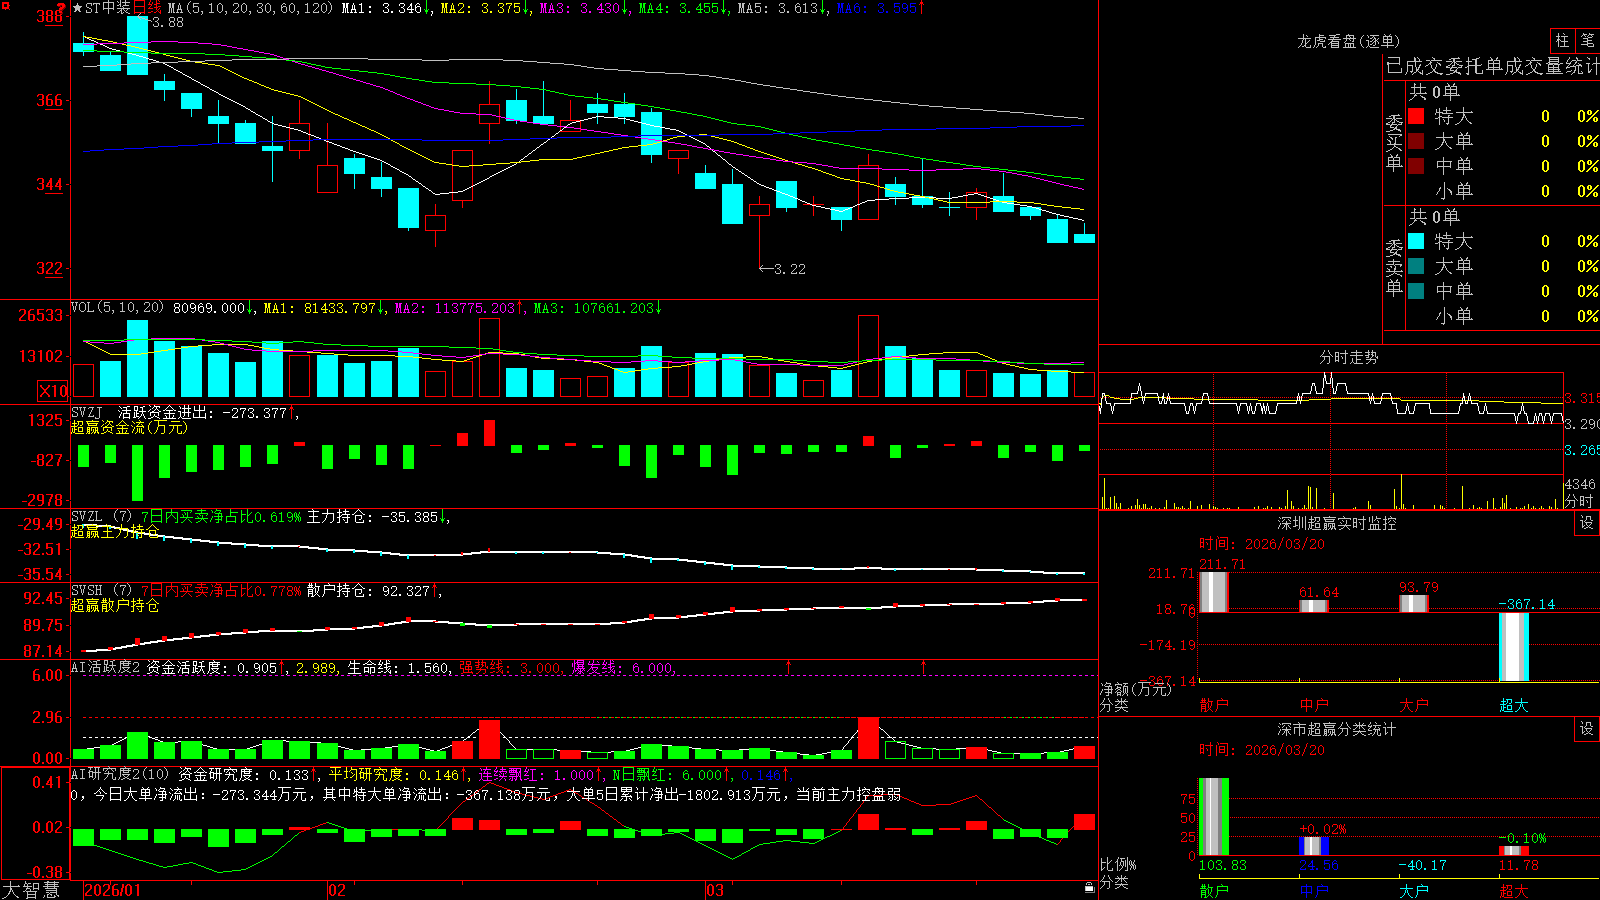The width and height of the screenshot is (1600, 900).
Task: Click the dark red 中单 buy-order swatch
Action: pyautogui.click(x=1416, y=166)
